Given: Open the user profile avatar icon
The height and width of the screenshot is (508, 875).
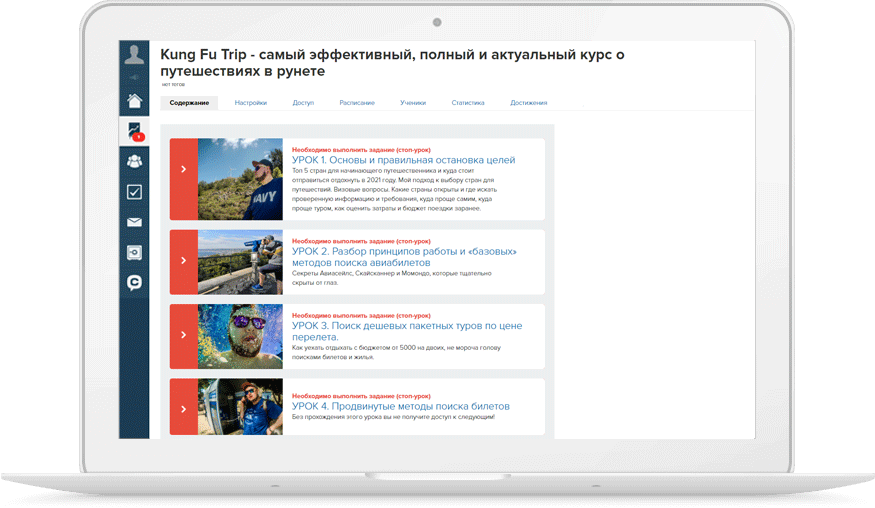Looking at the screenshot, I should coord(134,54).
